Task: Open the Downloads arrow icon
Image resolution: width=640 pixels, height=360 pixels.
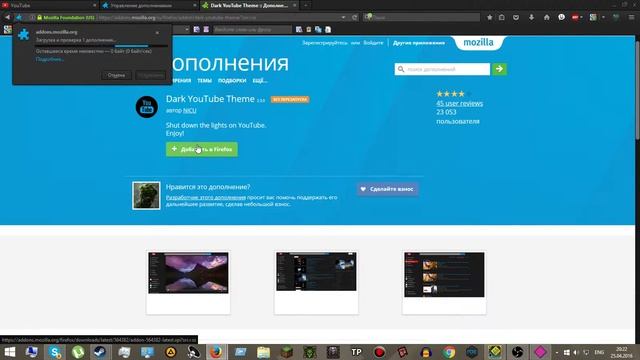Action: [x=531, y=17]
